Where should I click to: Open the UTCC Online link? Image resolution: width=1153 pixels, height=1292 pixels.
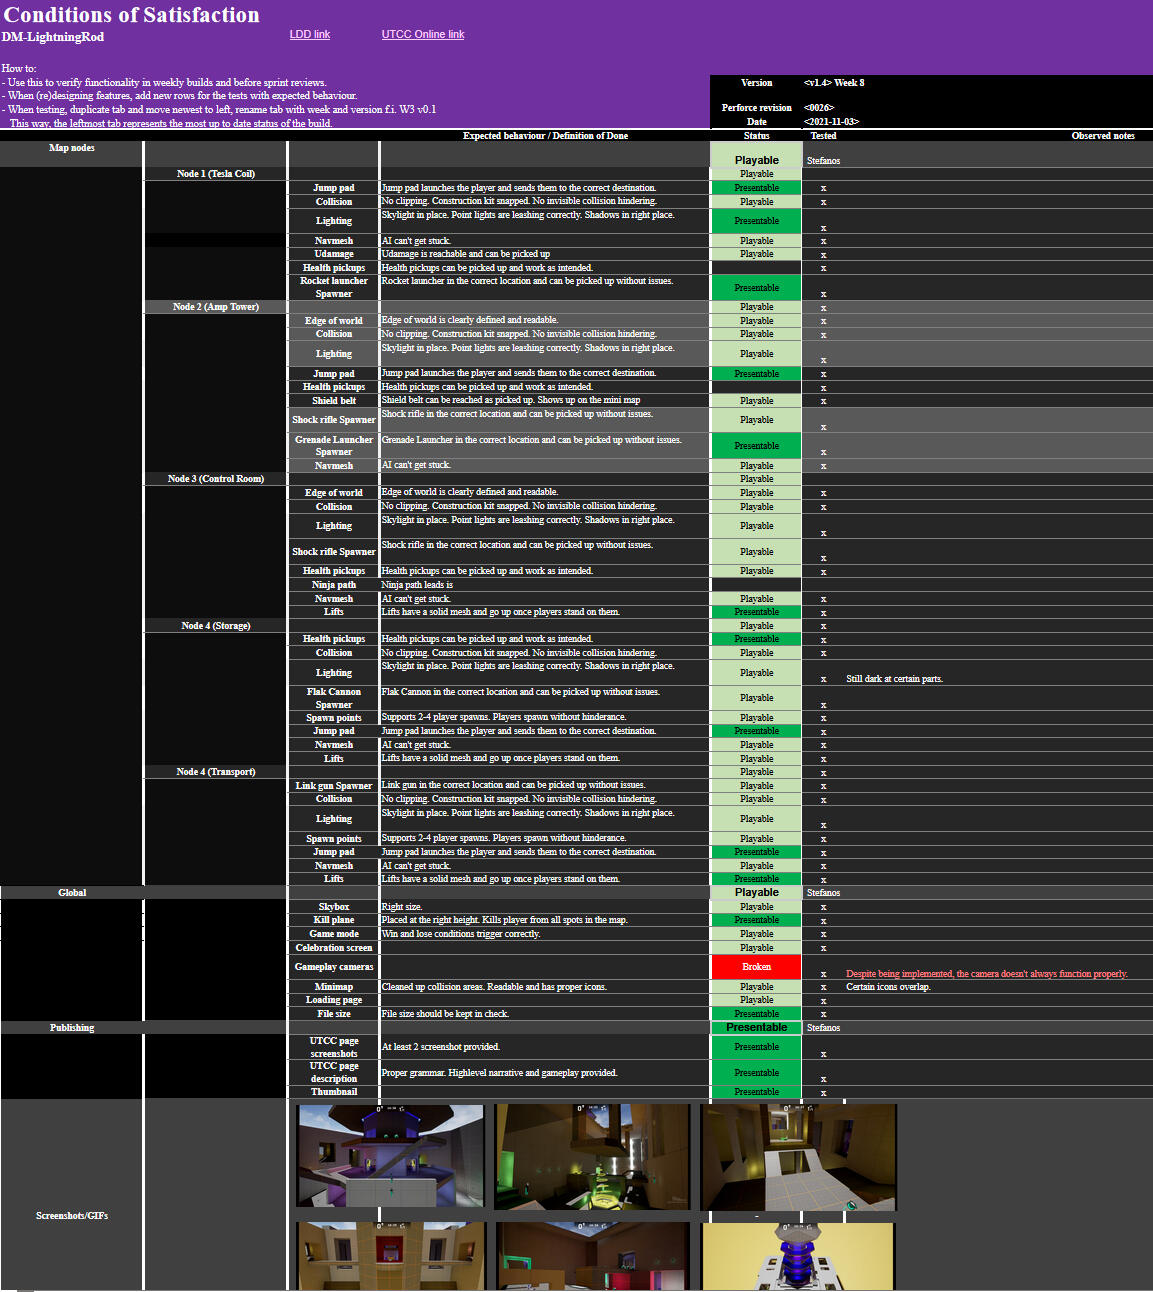tap(422, 34)
